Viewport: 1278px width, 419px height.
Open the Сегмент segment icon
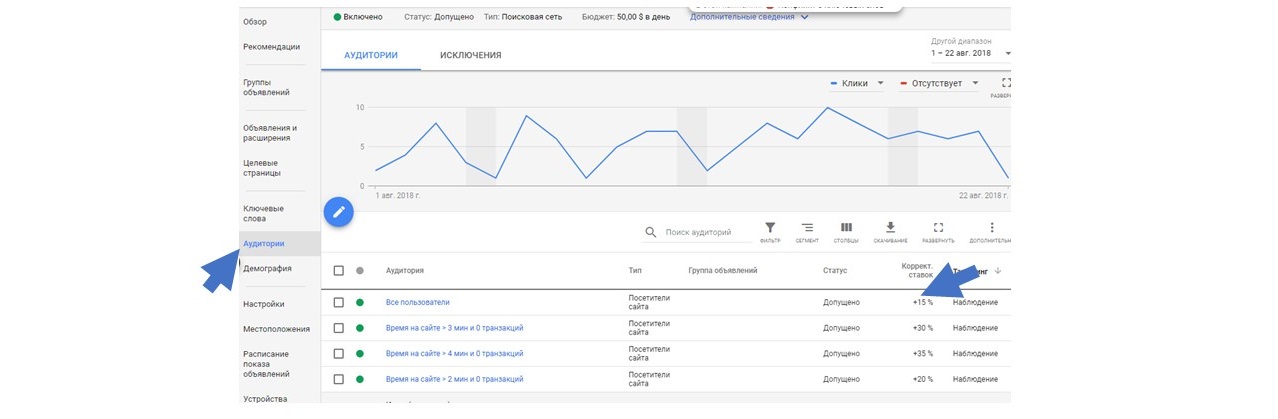pos(807,228)
